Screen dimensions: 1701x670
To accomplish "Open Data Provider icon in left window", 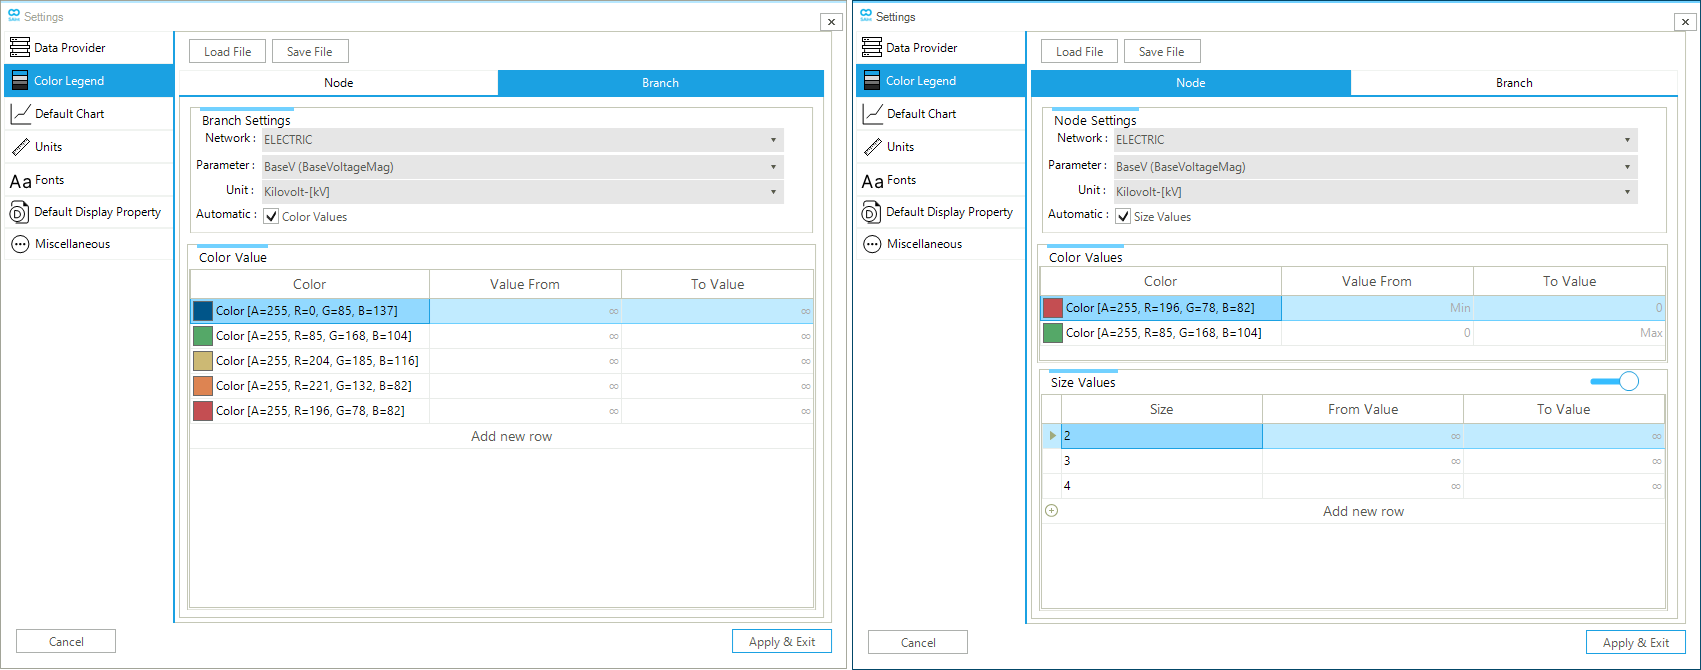I will click(x=20, y=47).
